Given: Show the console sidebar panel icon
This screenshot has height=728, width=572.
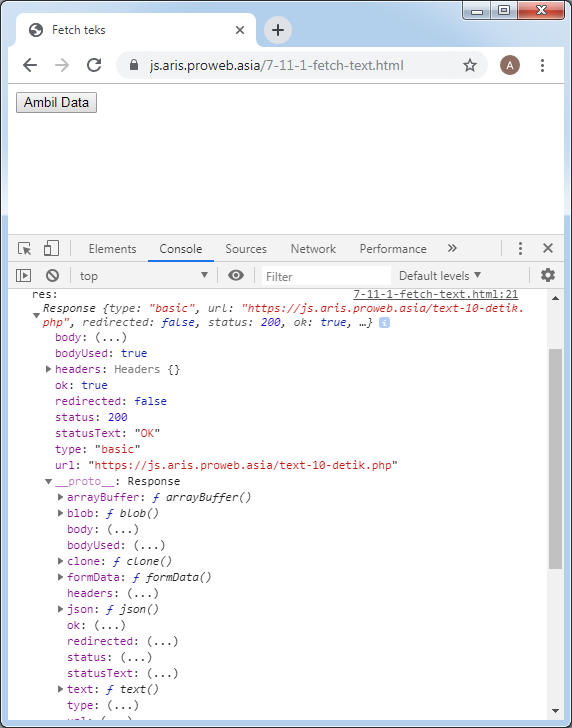Looking at the screenshot, I should (23, 276).
